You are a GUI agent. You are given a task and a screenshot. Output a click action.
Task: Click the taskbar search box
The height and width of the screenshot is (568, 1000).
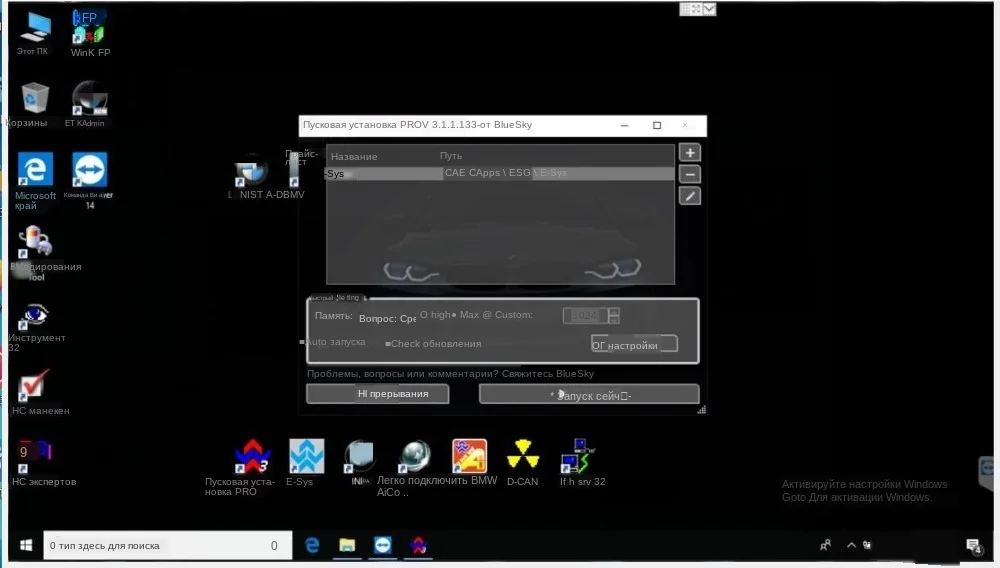[168, 545]
